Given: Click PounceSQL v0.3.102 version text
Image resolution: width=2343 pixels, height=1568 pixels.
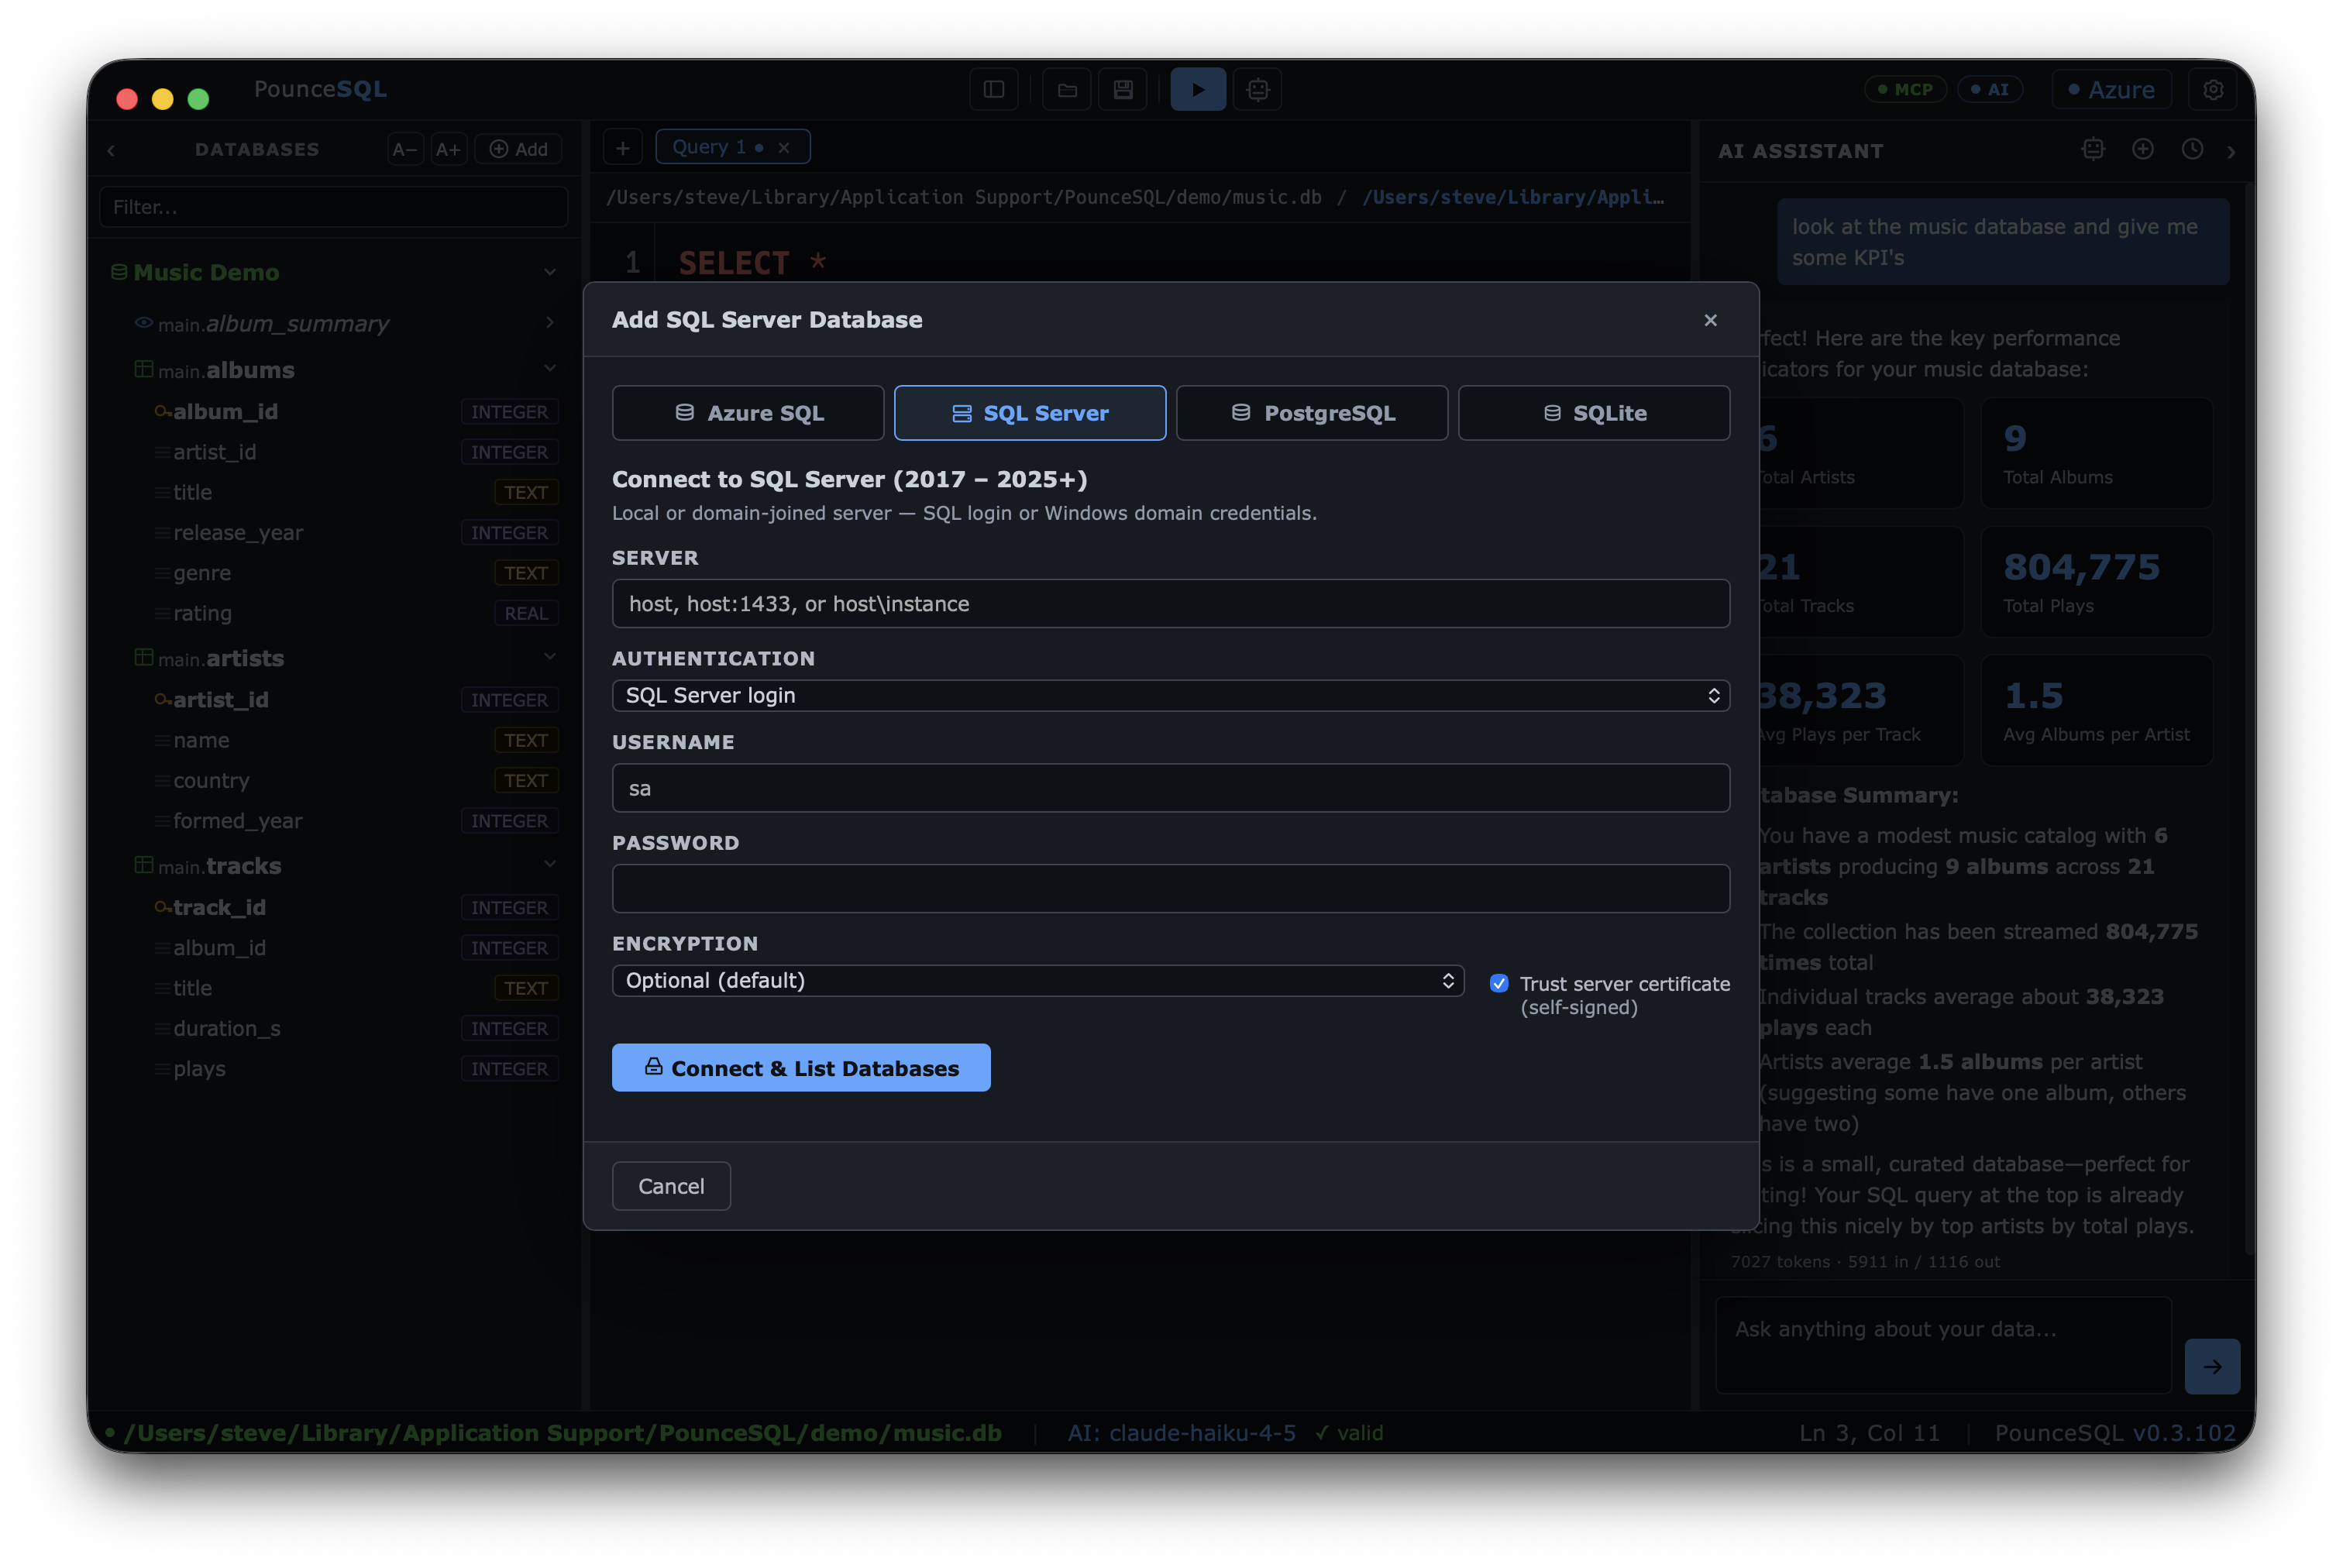Looking at the screenshot, I should coord(2115,1433).
